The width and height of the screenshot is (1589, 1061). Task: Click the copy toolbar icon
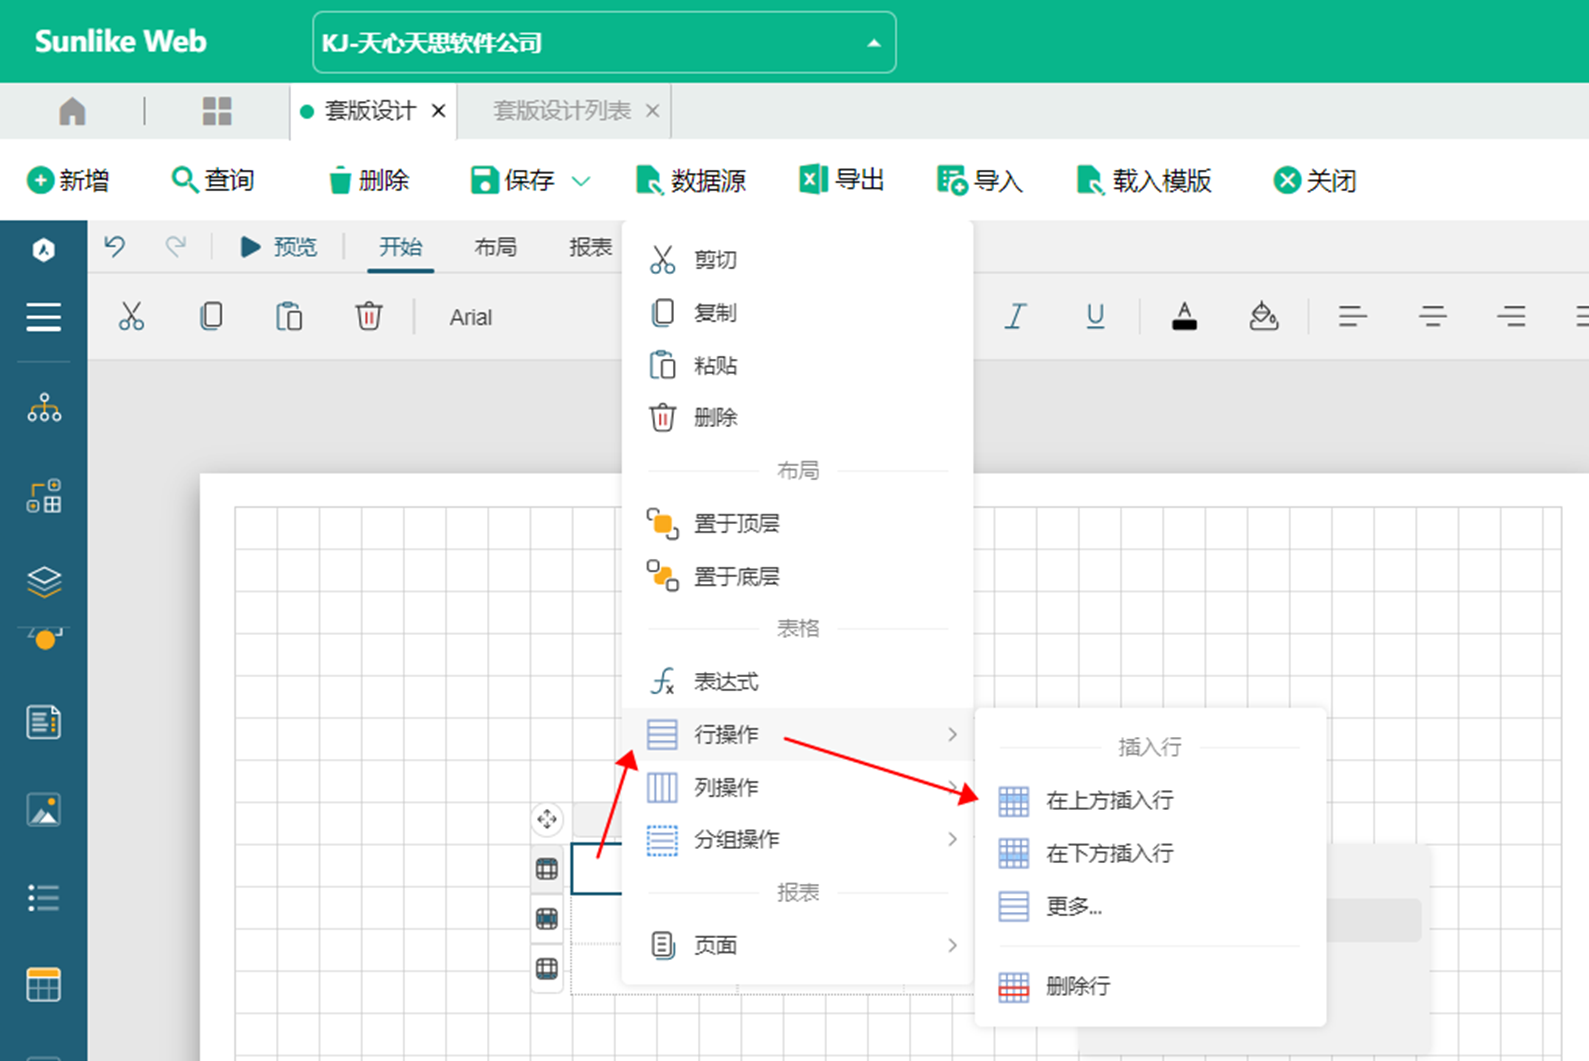click(x=211, y=316)
